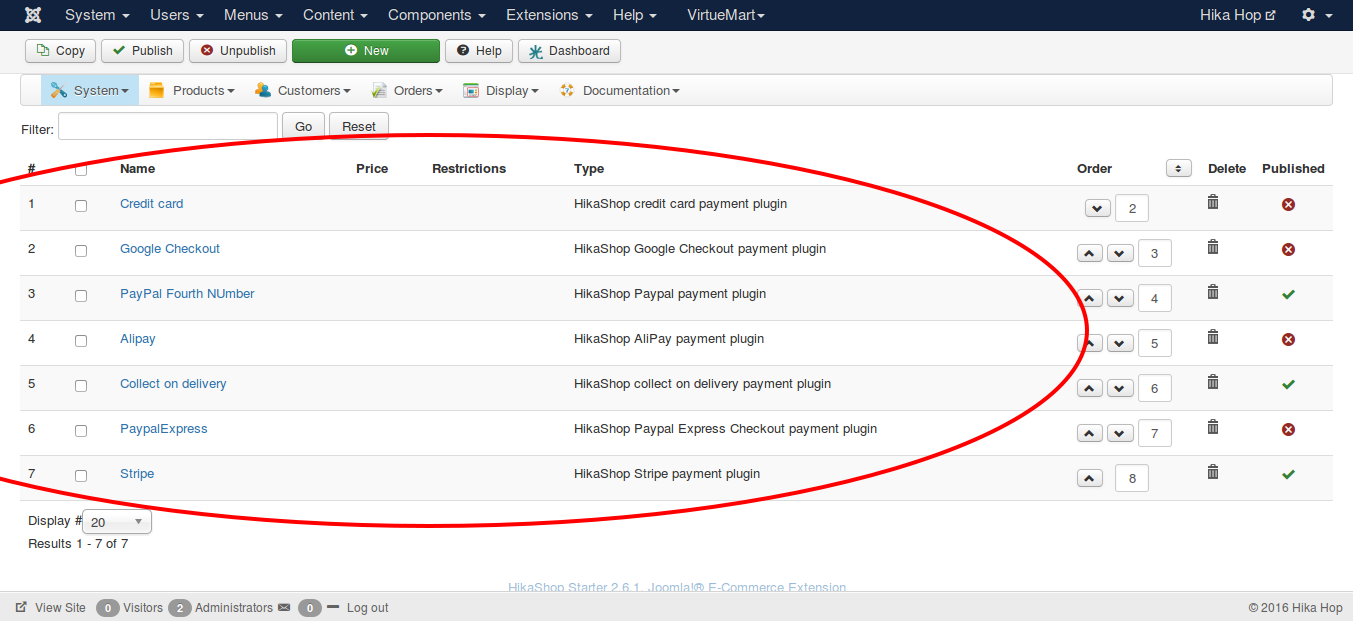Screen dimensions: 1353x621
Task: Tick the Stripe row checkbox
Action: (x=81, y=476)
